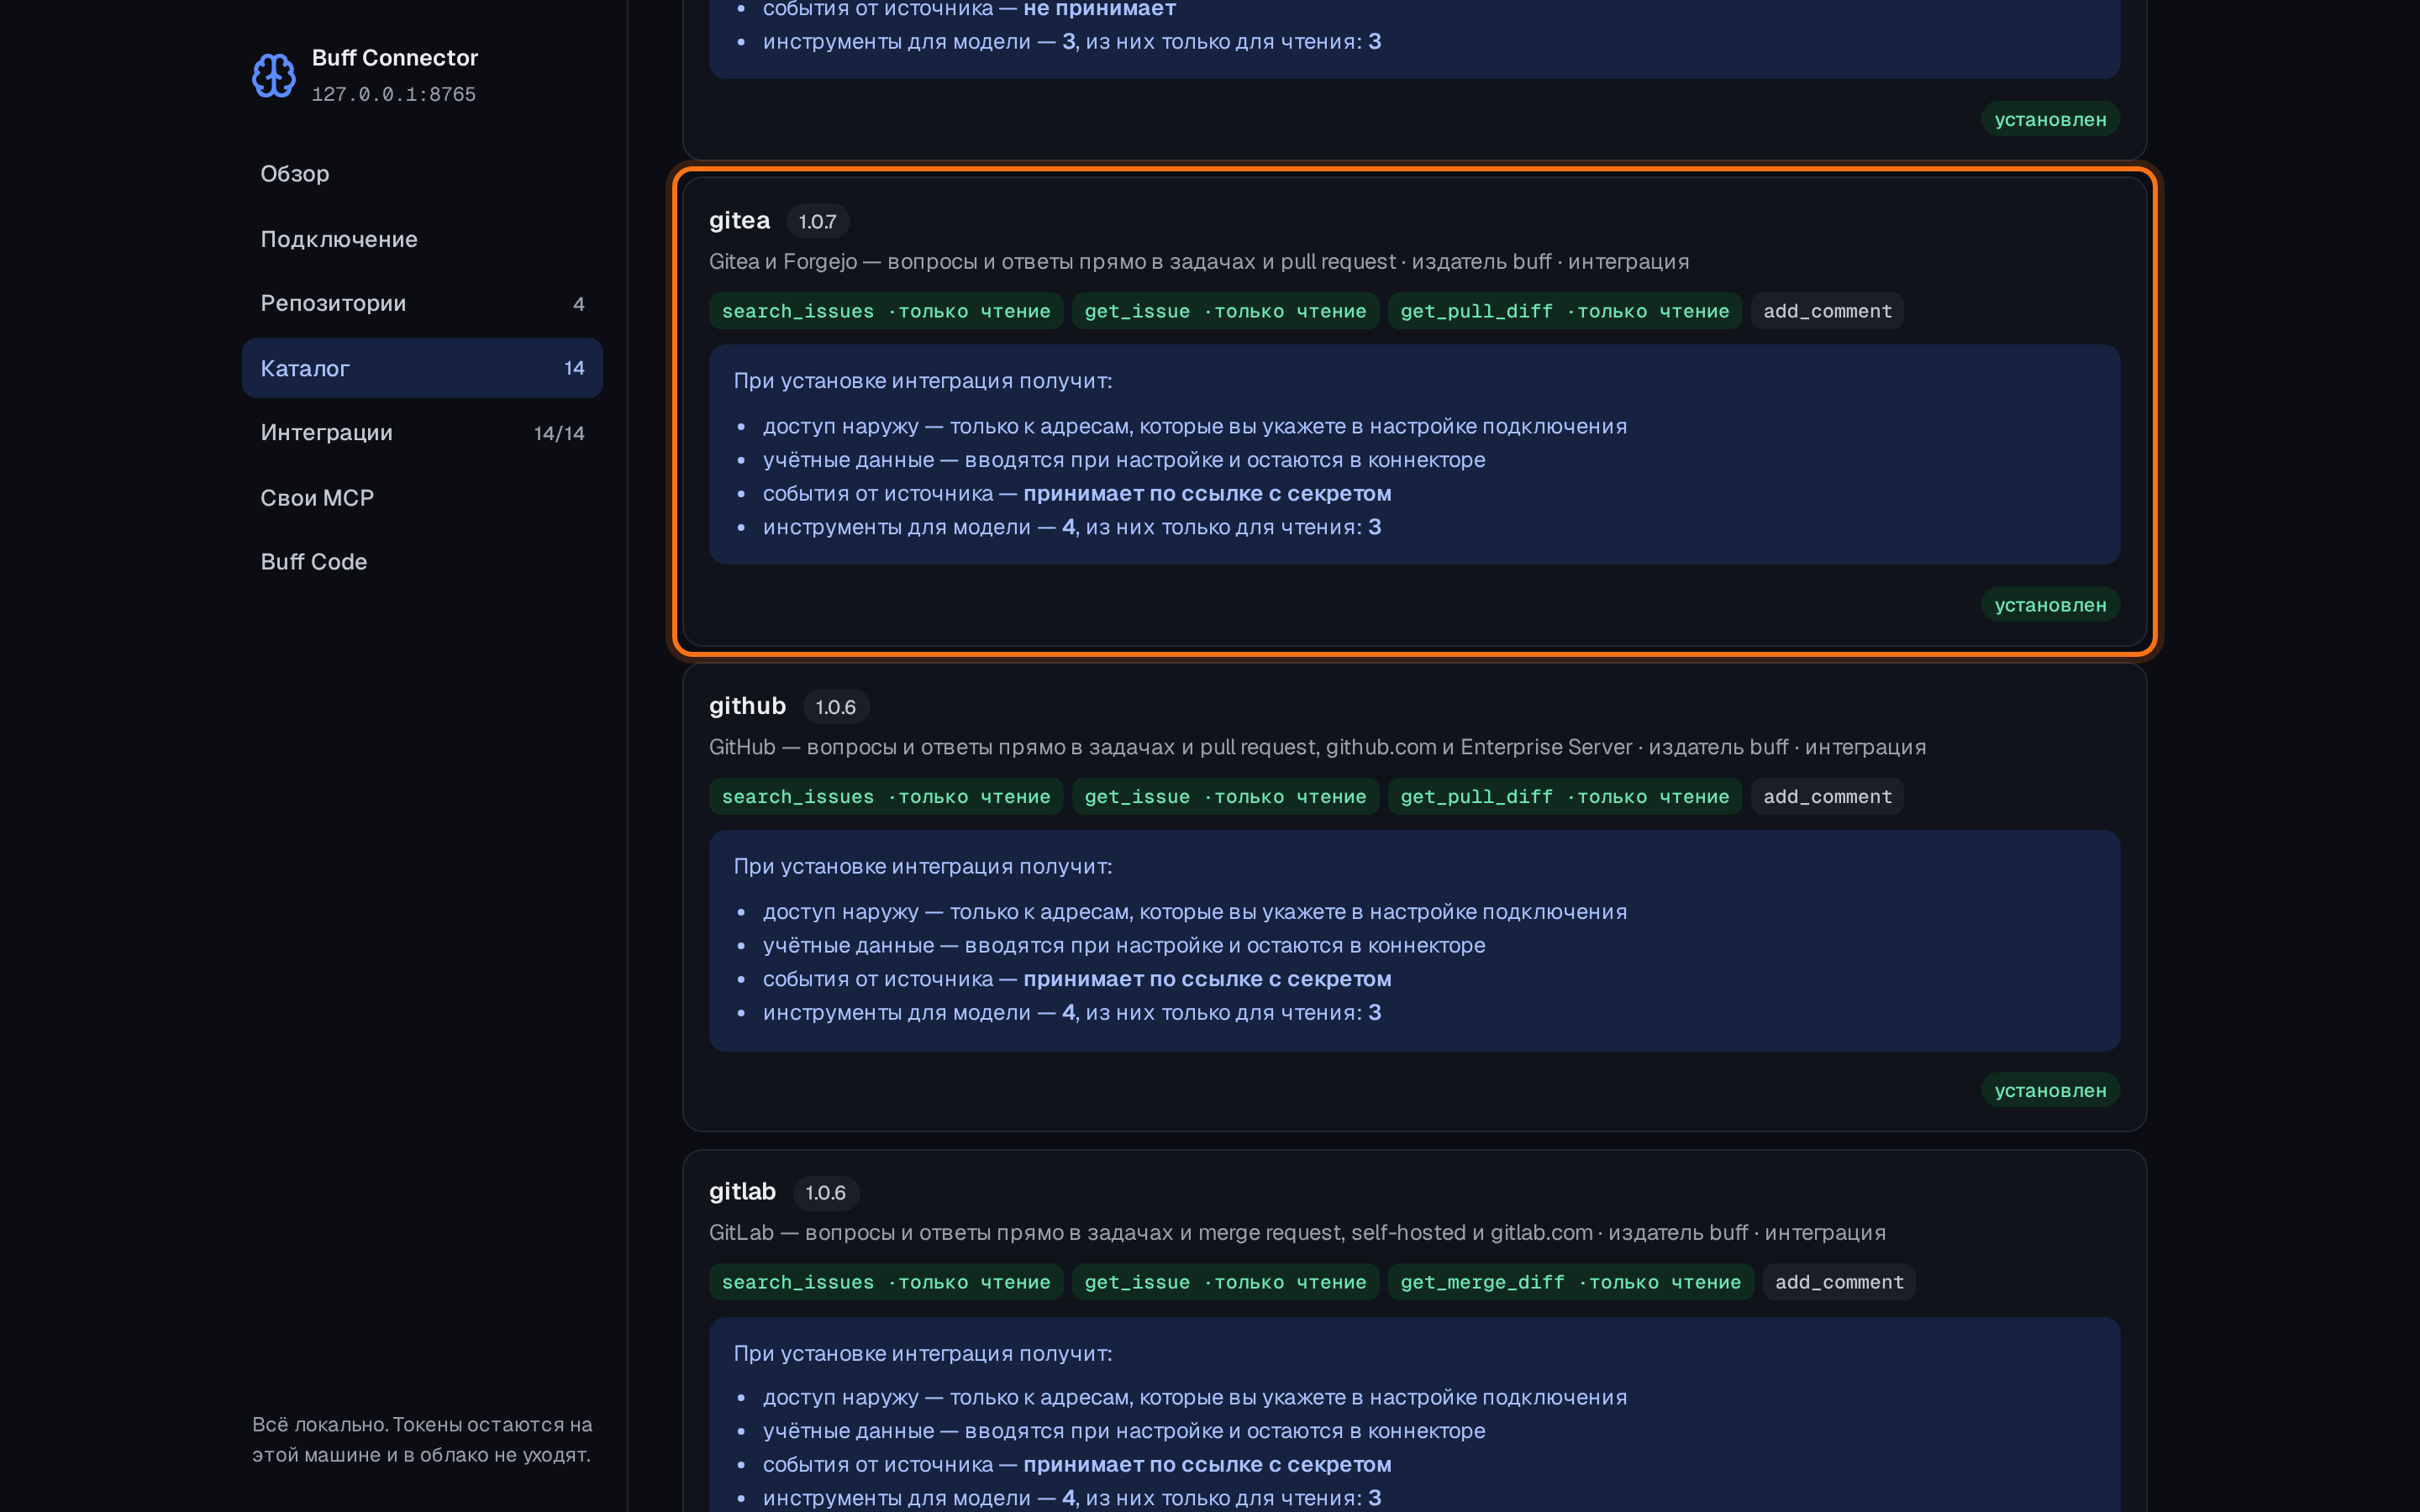Open Свои MCP section
The width and height of the screenshot is (2420, 1512).
pyautogui.click(x=422, y=497)
